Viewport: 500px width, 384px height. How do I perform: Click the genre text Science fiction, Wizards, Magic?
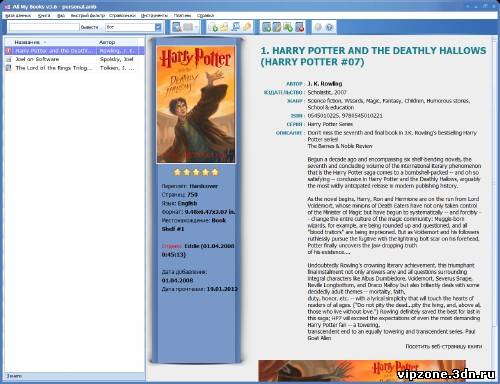(389, 104)
